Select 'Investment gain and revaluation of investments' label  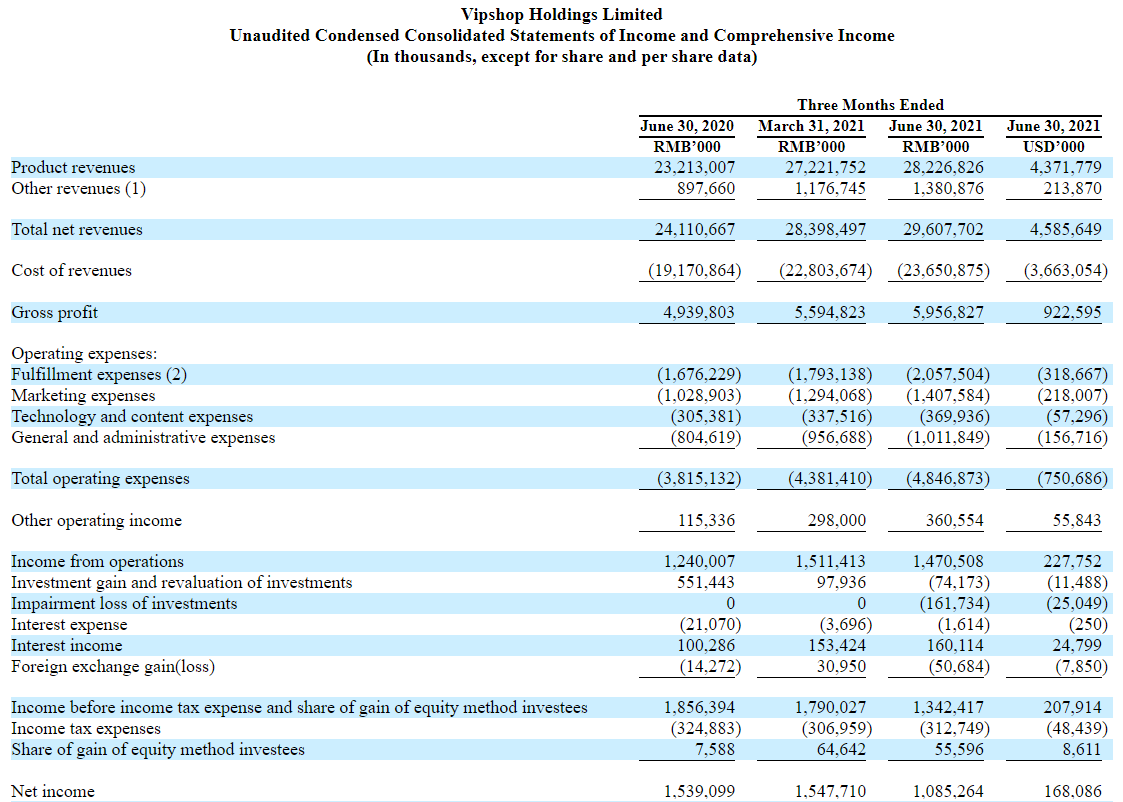coord(182,583)
